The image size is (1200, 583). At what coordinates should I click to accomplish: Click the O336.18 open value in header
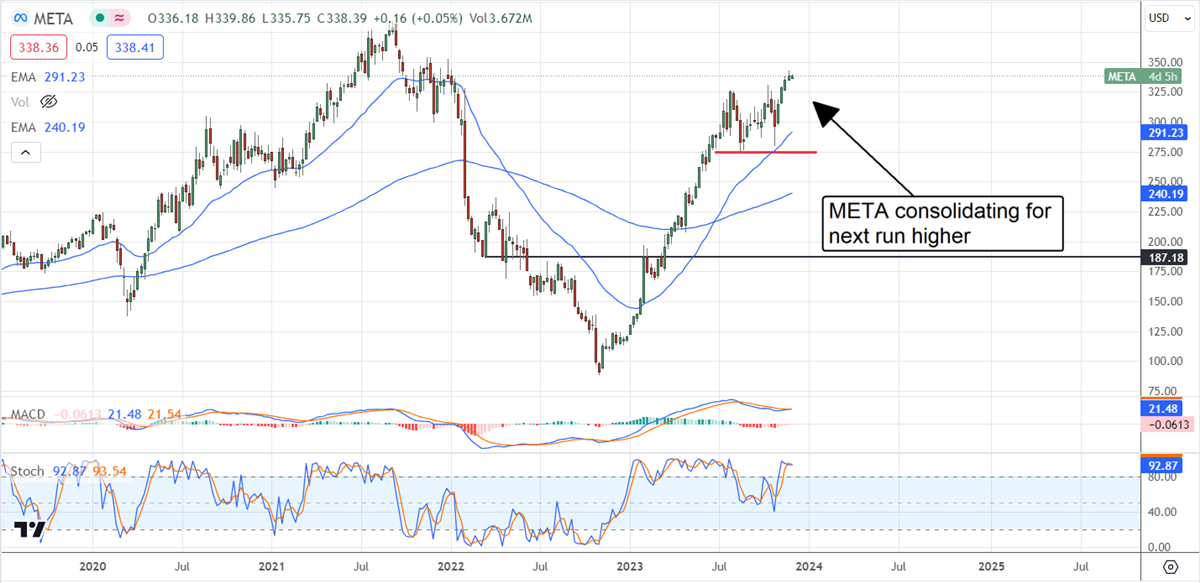(173, 18)
